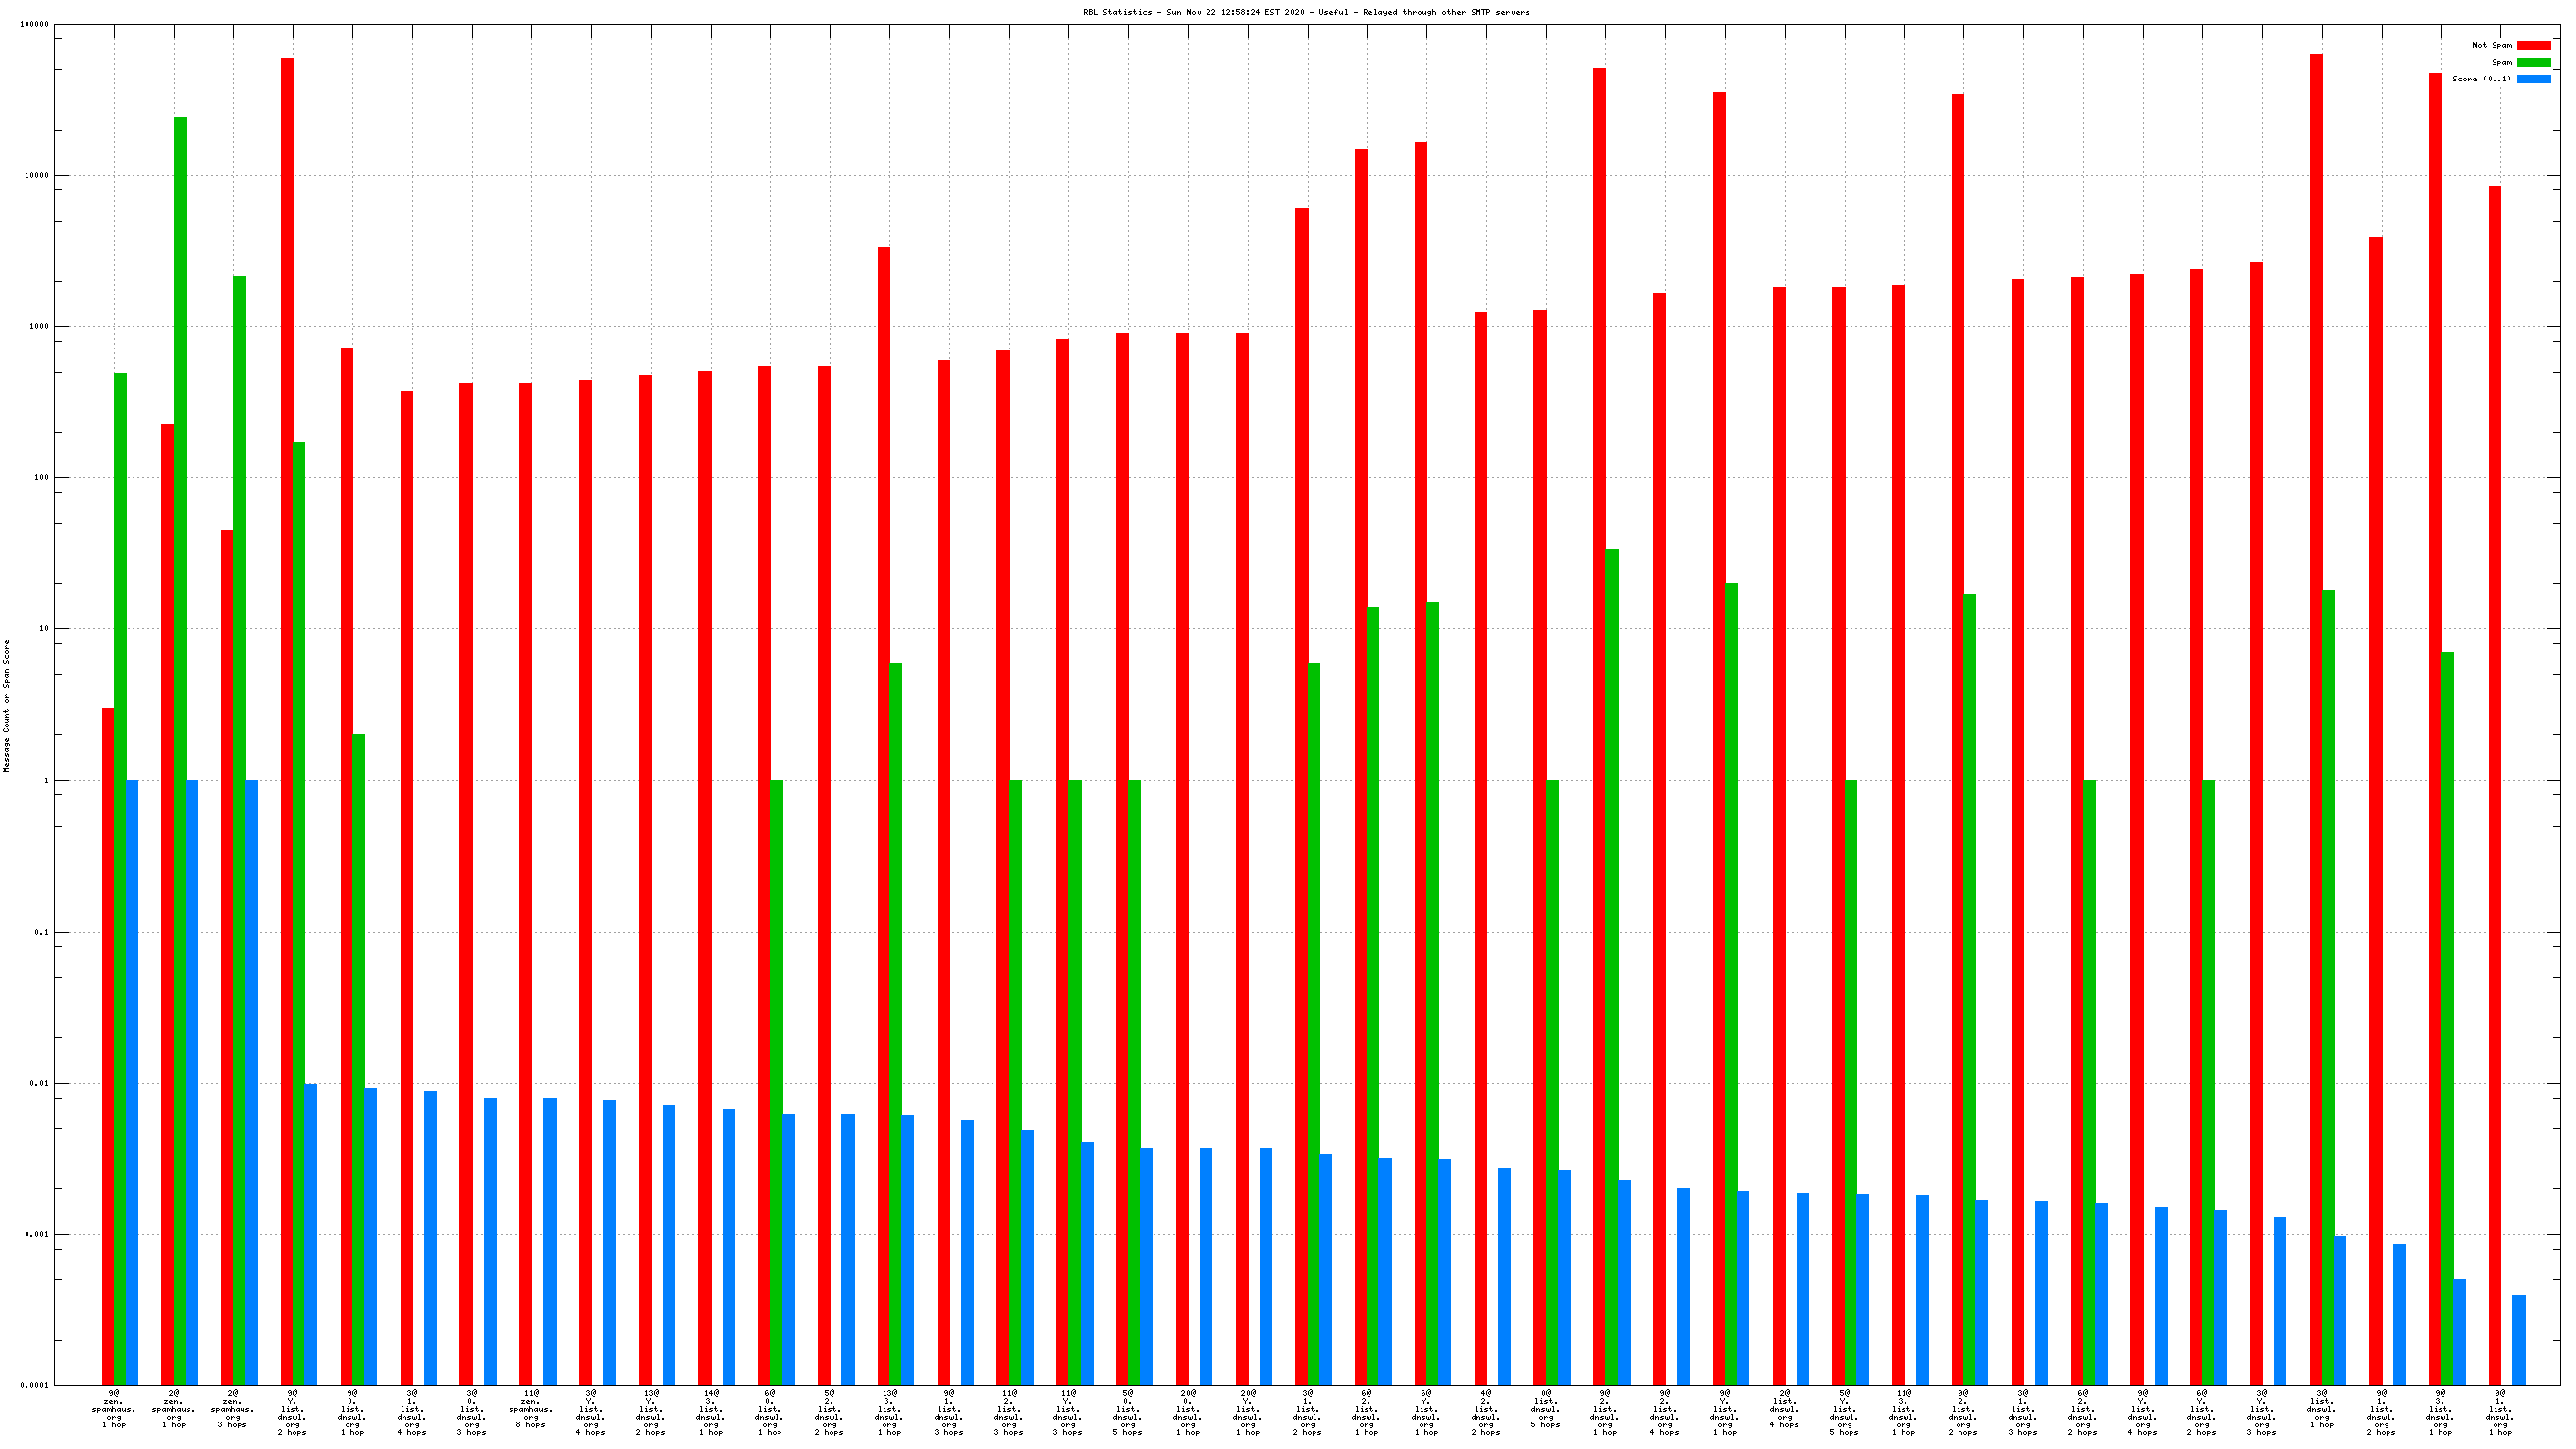
Task: Click the '11@ zen.spamhaus.org 8 hops' x-axis label
Action: coord(530,1410)
